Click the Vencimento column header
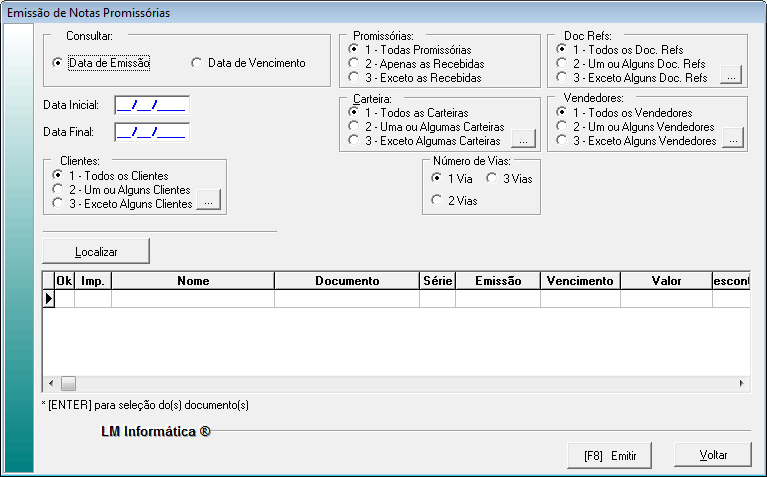 tap(580, 281)
